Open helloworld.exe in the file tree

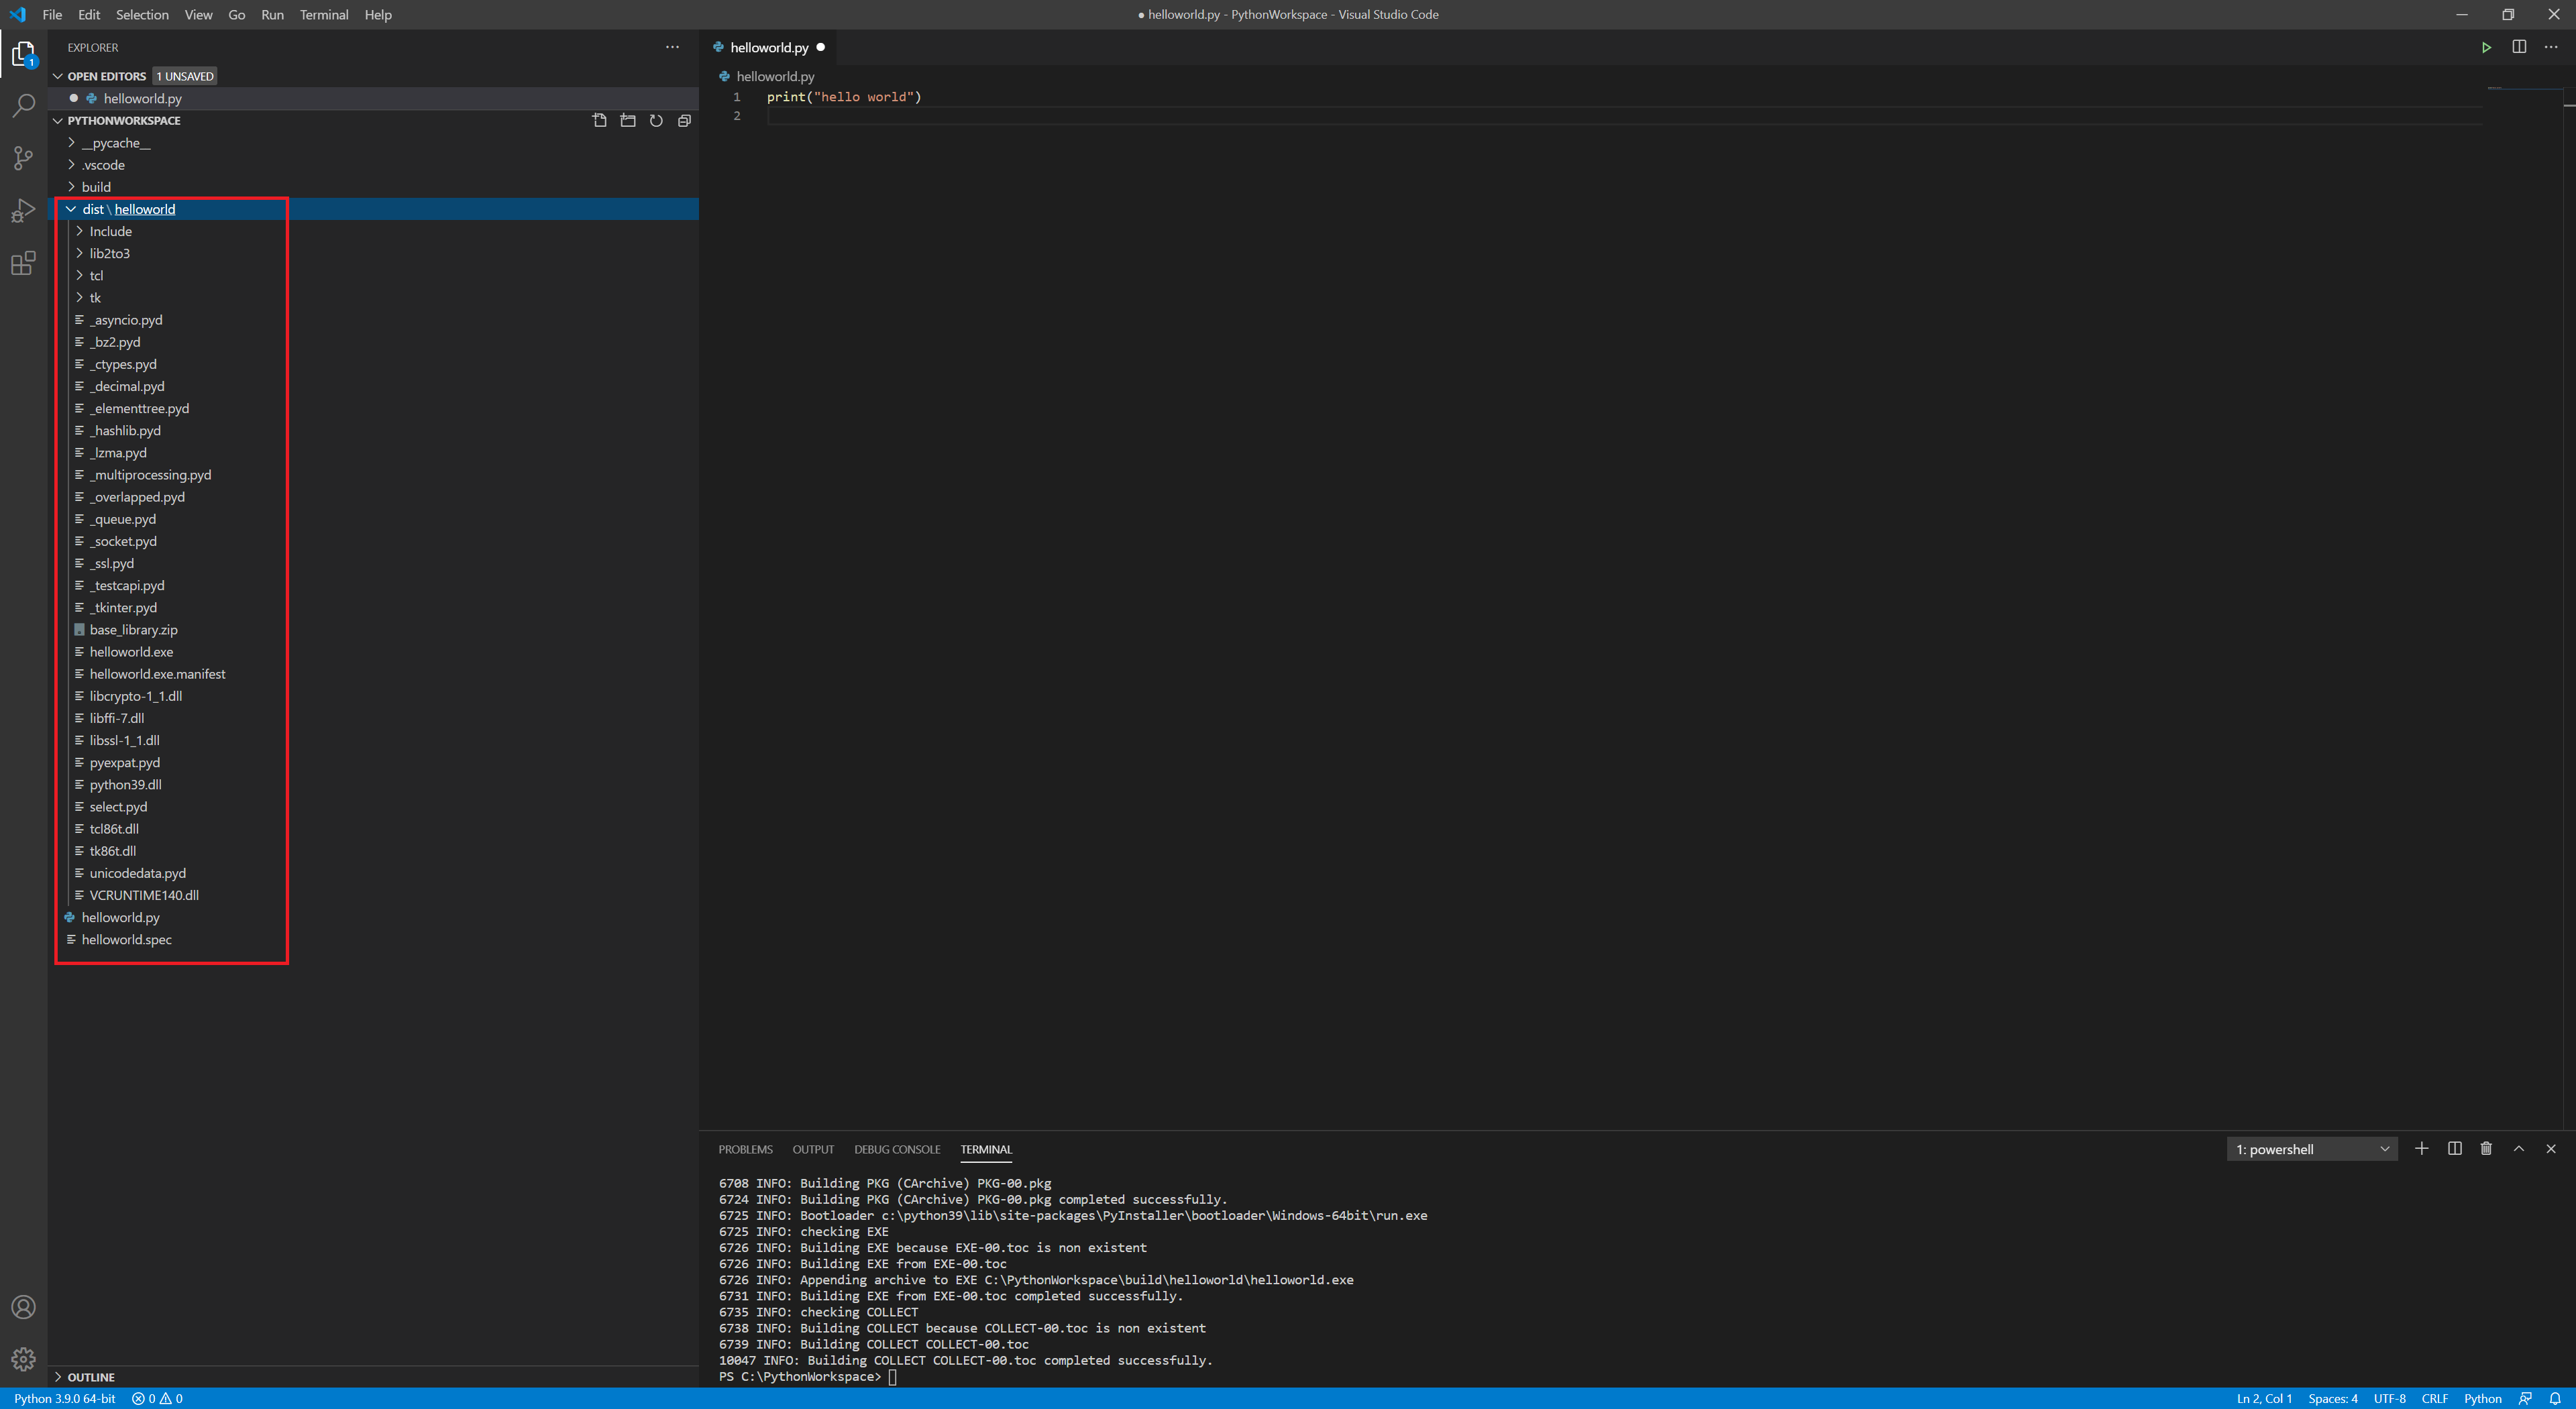(131, 652)
